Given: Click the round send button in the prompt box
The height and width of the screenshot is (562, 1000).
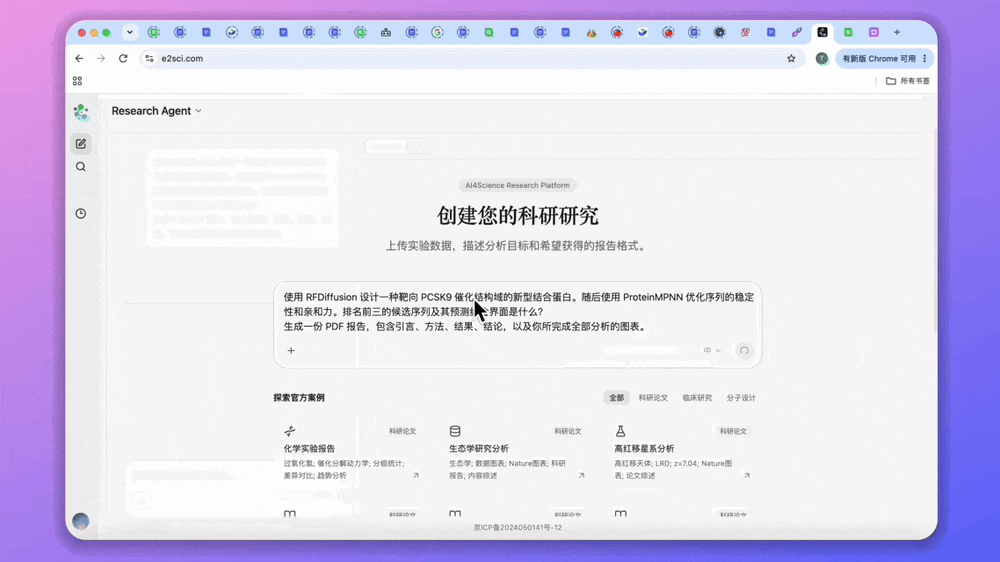Looking at the screenshot, I should (x=744, y=350).
